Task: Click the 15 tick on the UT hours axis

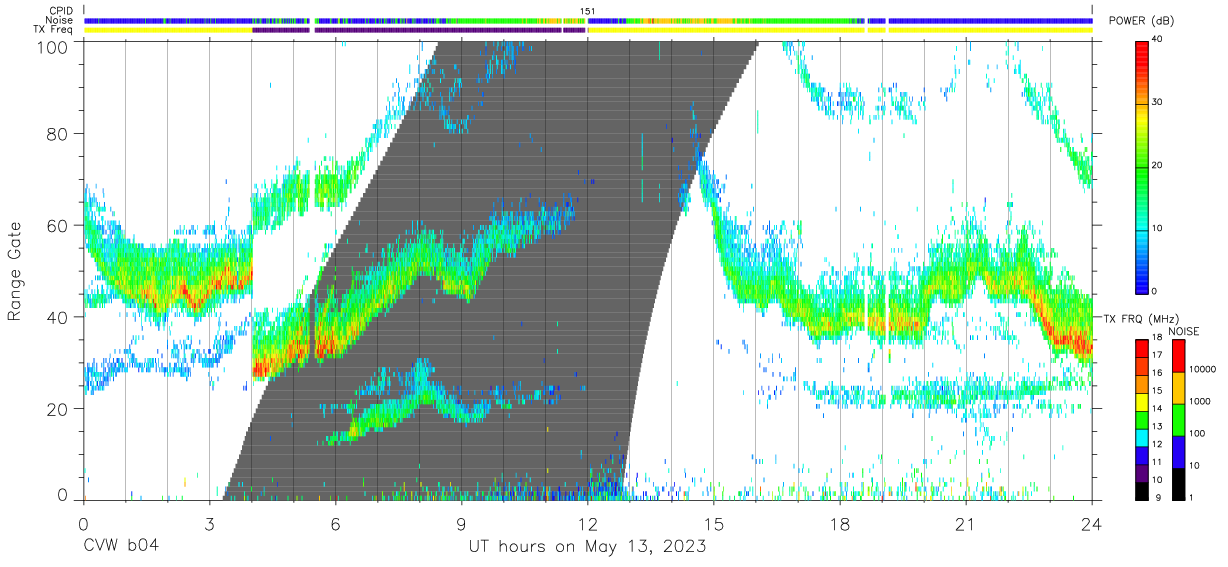Action: tap(714, 524)
